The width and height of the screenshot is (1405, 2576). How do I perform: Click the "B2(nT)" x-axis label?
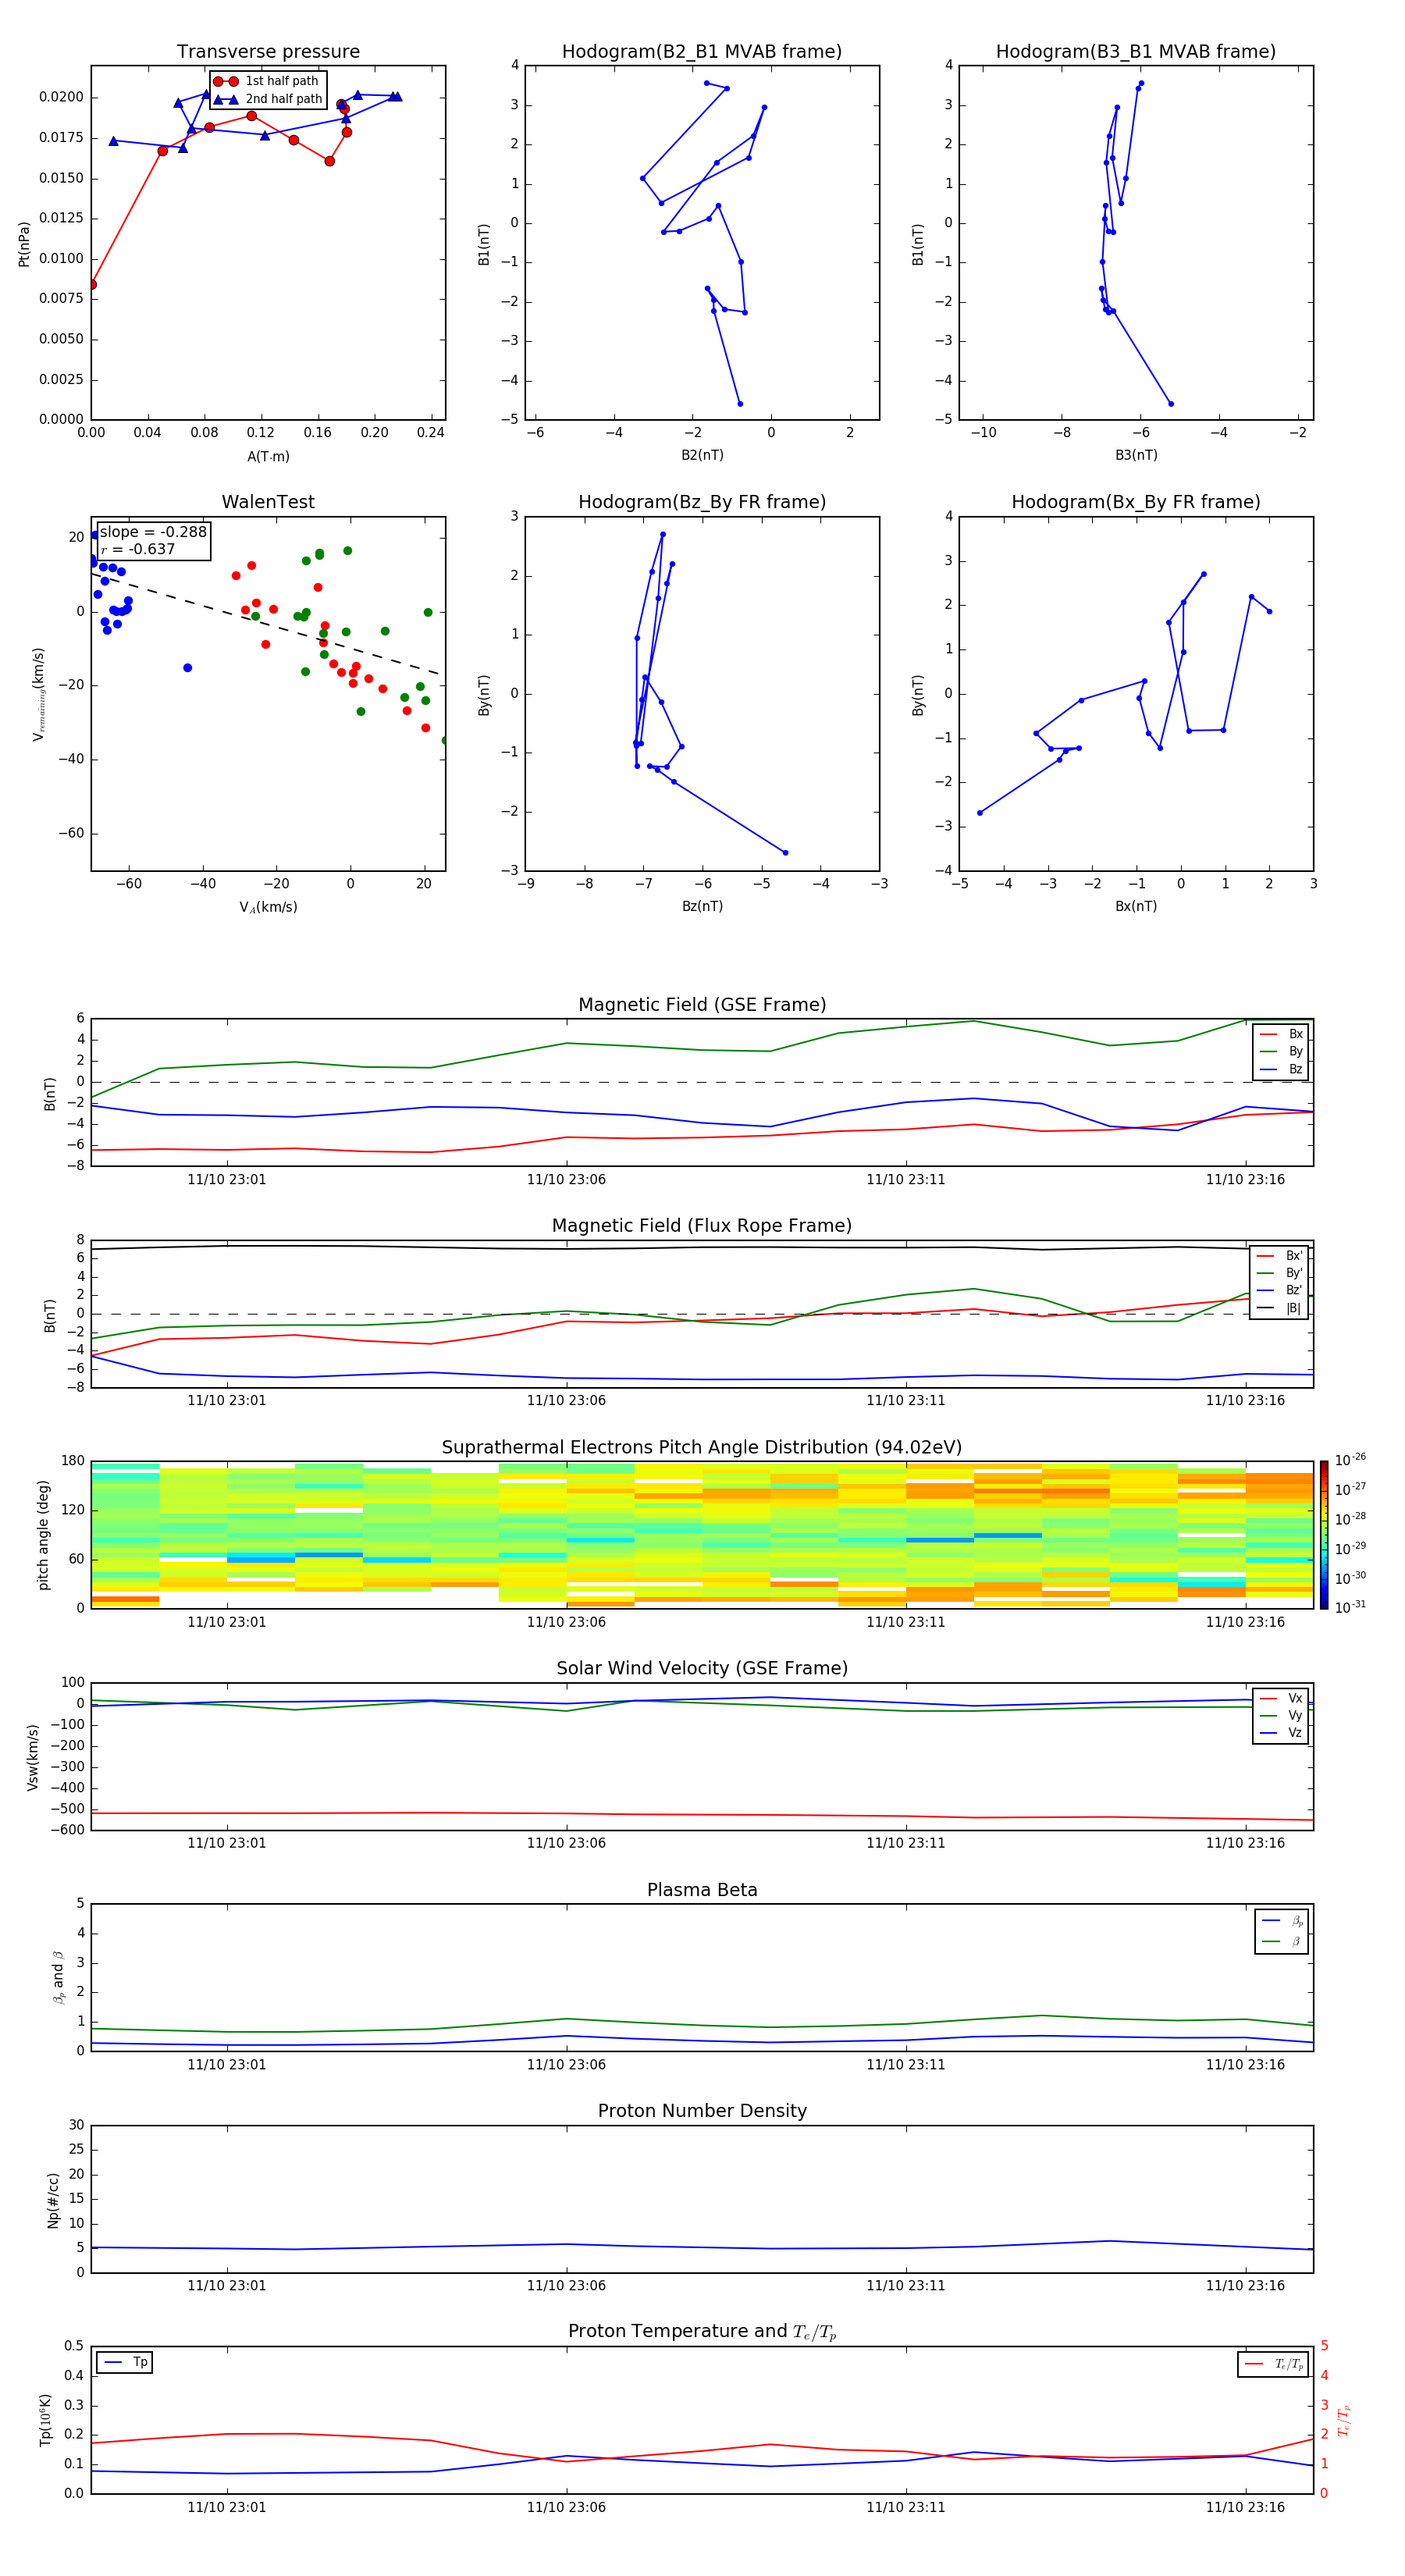click(x=702, y=456)
